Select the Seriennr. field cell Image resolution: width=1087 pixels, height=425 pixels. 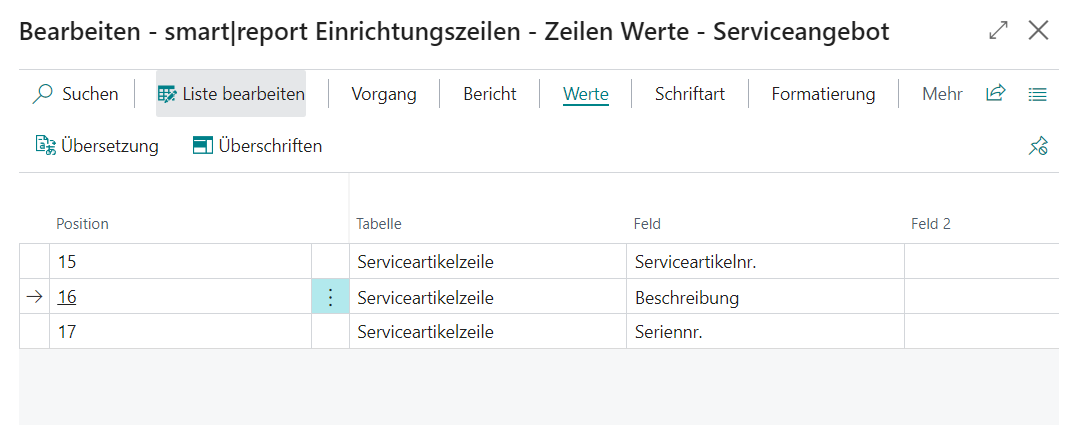click(x=669, y=331)
